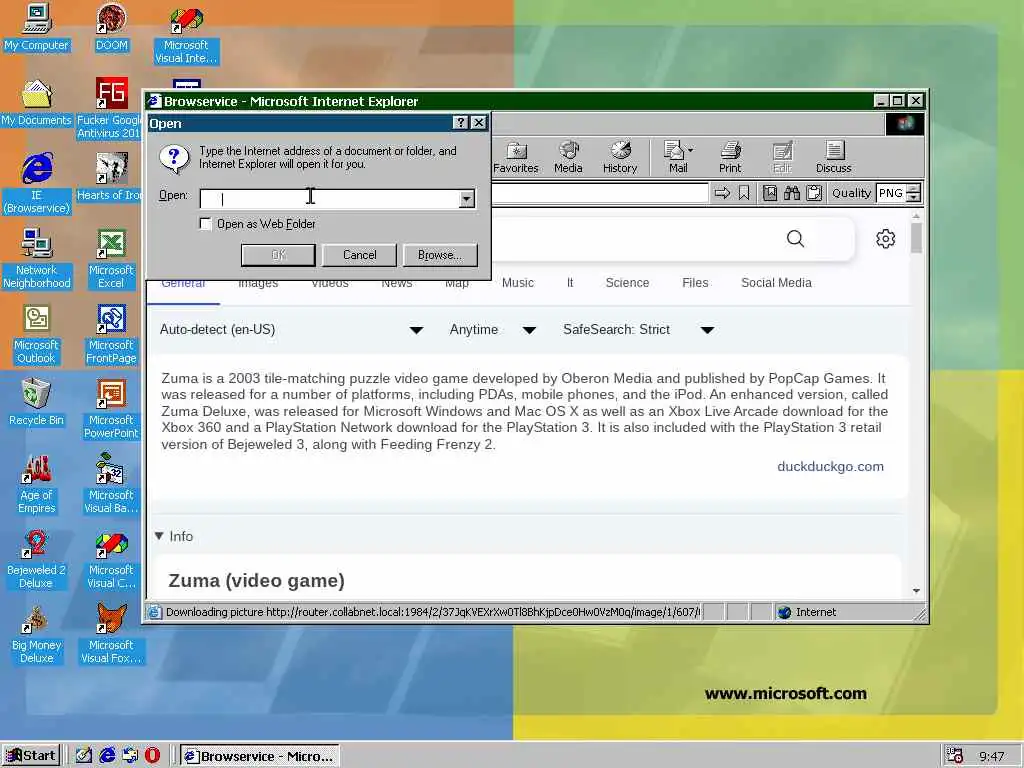1024x768 pixels.
Task: Select the Microsoft Excel desktop icon
Action: click(x=111, y=259)
